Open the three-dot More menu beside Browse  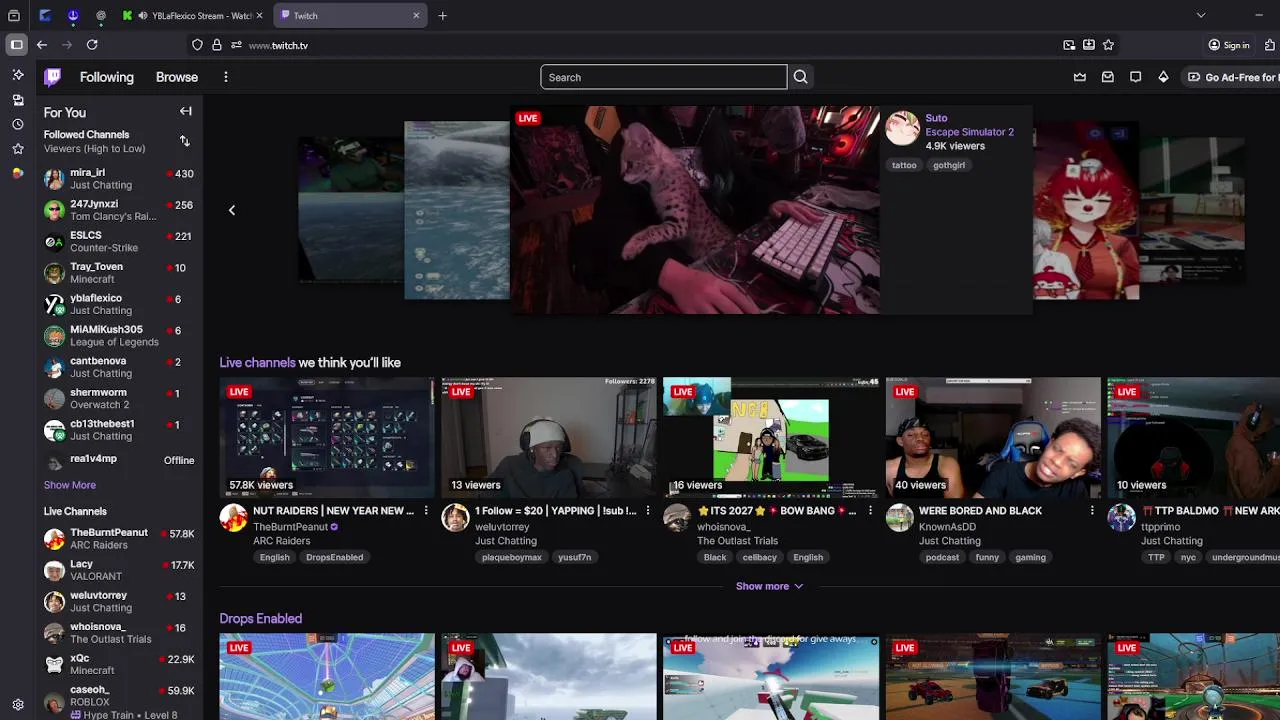[226, 77]
